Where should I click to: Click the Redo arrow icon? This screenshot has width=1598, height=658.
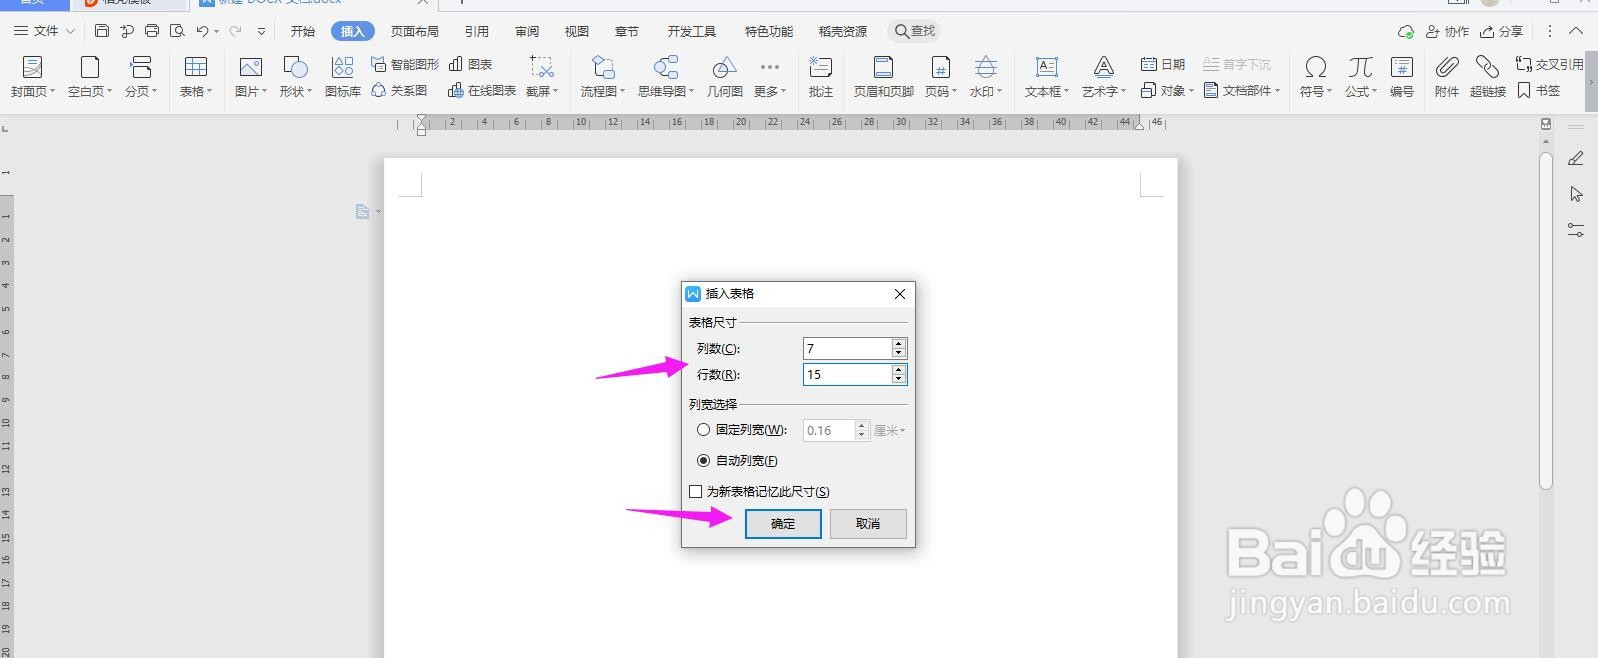click(236, 31)
